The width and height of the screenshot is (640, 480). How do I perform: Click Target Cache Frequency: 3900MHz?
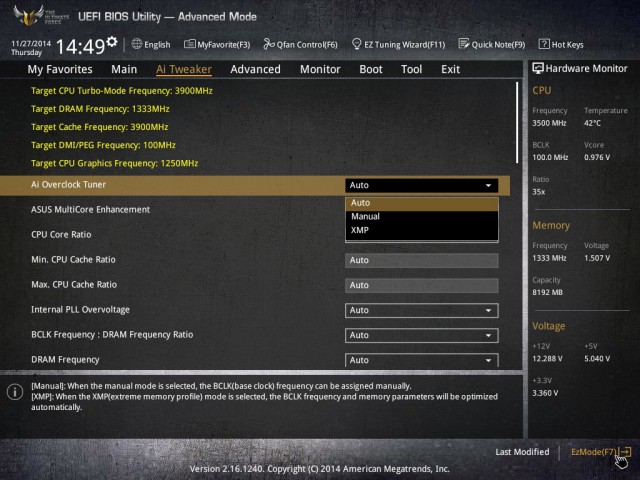click(100, 127)
